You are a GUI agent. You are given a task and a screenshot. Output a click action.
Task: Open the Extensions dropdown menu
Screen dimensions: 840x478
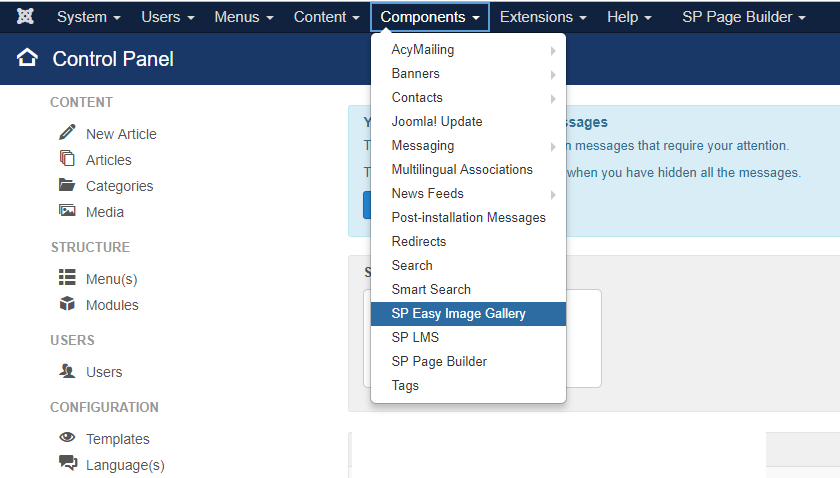tap(543, 17)
